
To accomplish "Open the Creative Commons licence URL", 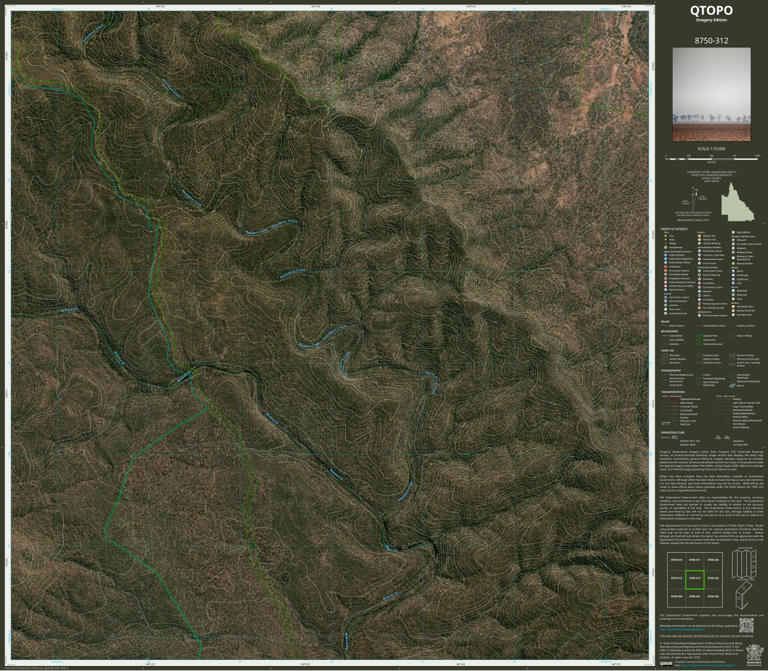I will (708, 665).
